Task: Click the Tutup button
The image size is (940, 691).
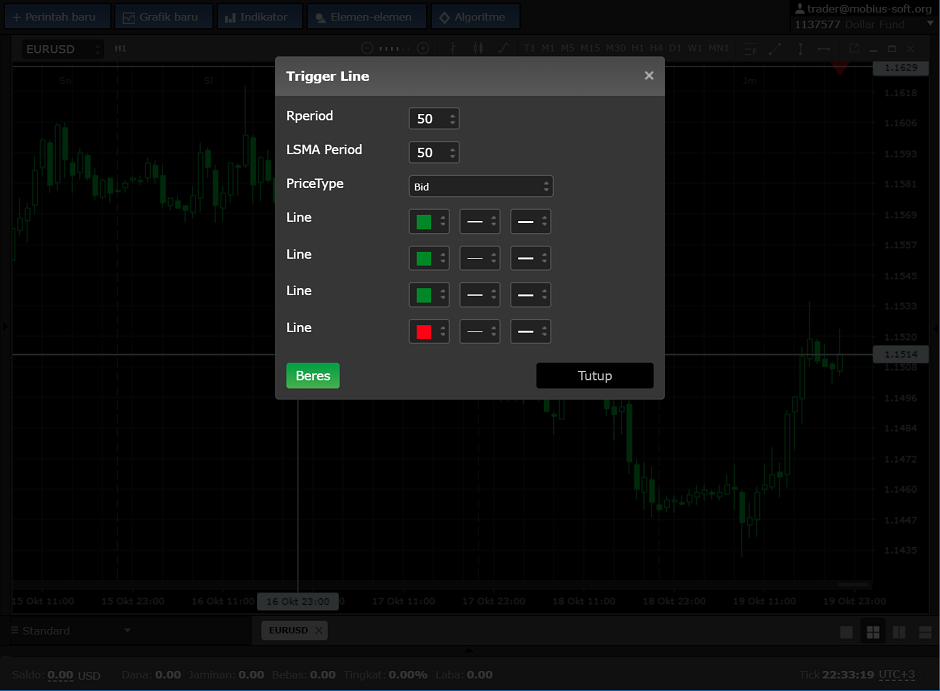Action: click(595, 376)
